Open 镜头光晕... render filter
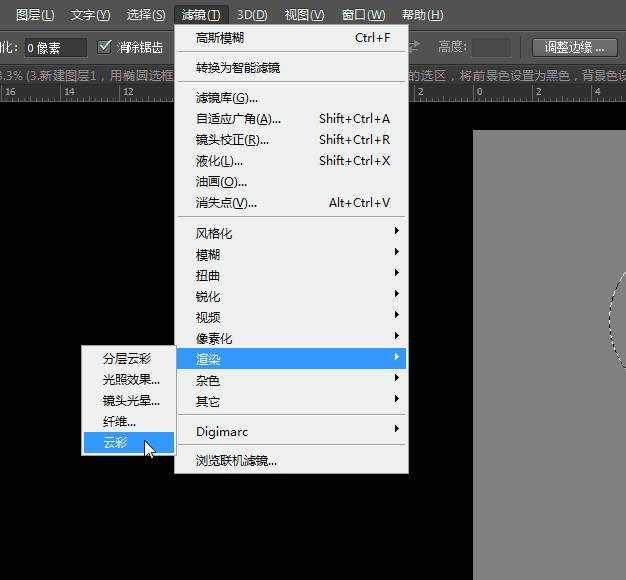This screenshot has width=626, height=580. coord(129,400)
